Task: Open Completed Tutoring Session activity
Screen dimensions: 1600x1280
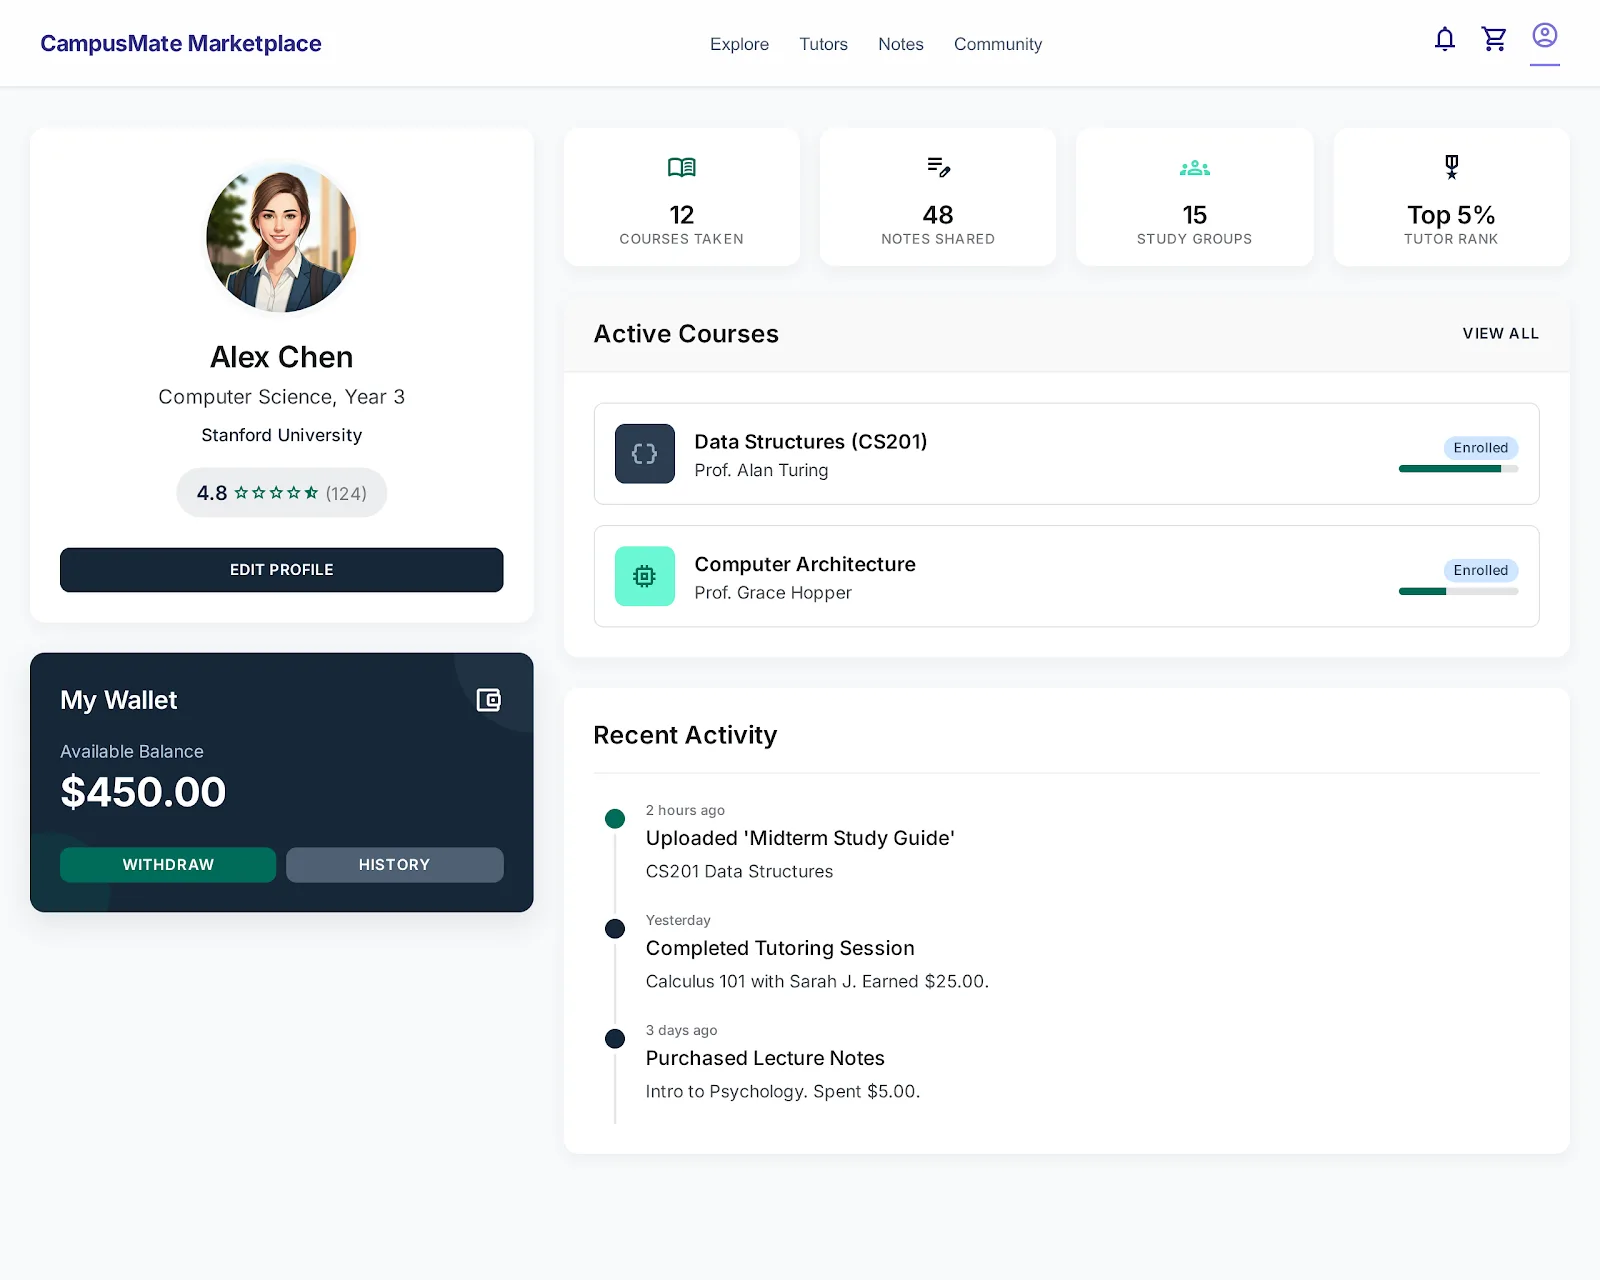Action: (780, 948)
